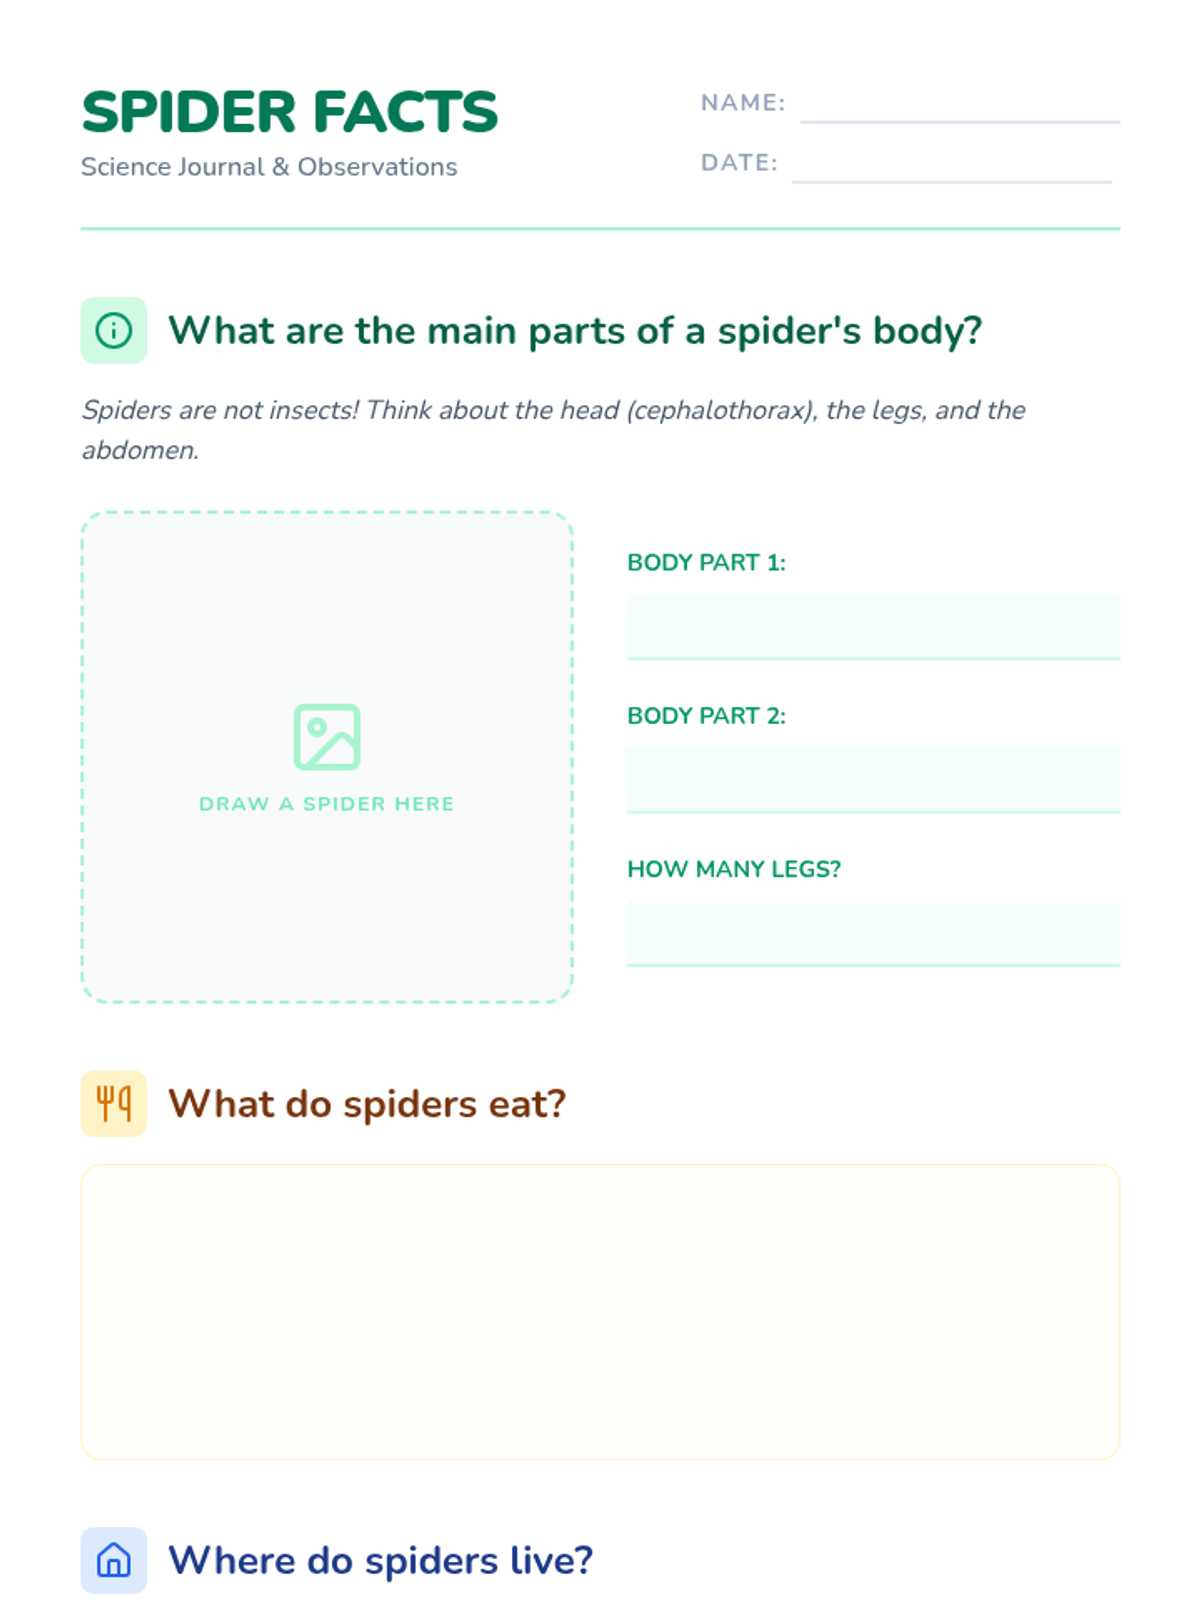This screenshot has width=1200, height=1600.
Task: Click the info circle icon beside body parts question
Action: coord(114,330)
